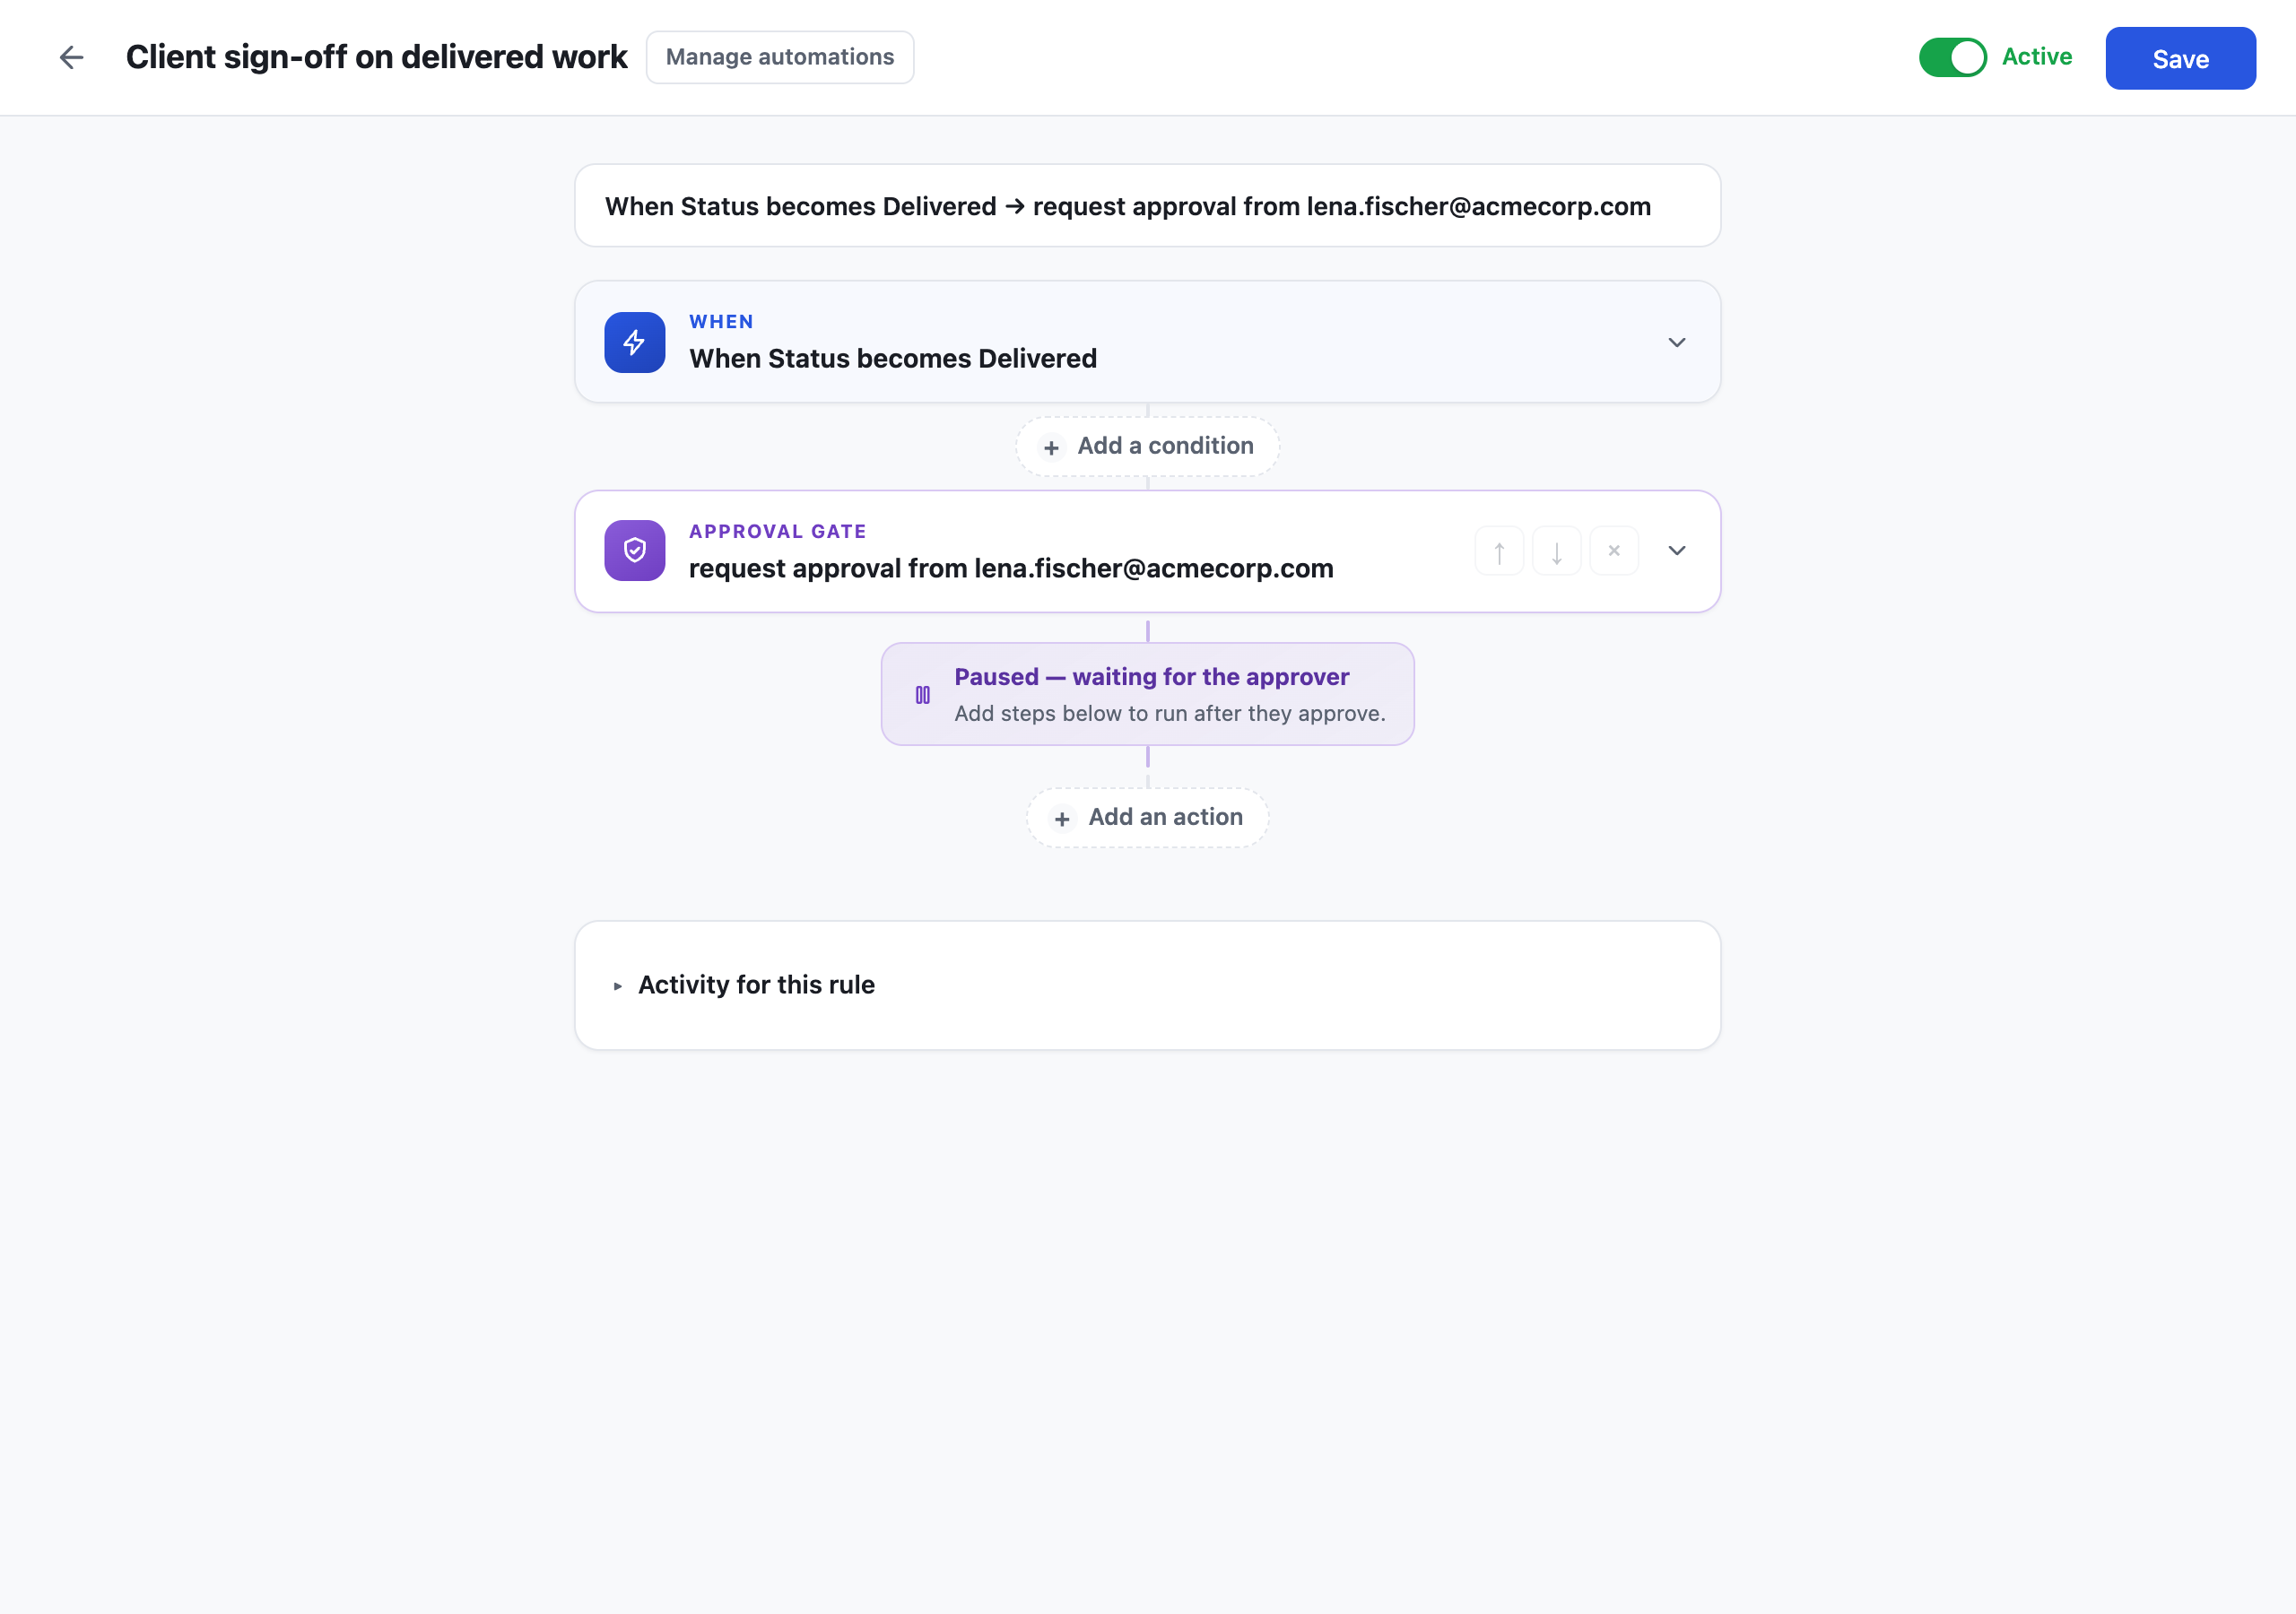Move the approval gate step down
The height and width of the screenshot is (1614, 2296).
click(x=1557, y=551)
